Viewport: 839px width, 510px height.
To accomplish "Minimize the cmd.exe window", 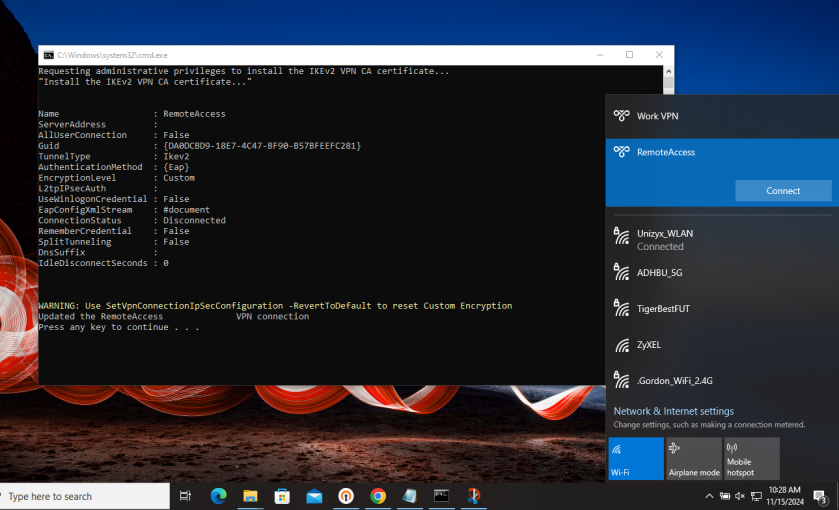I will [x=600, y=55].
